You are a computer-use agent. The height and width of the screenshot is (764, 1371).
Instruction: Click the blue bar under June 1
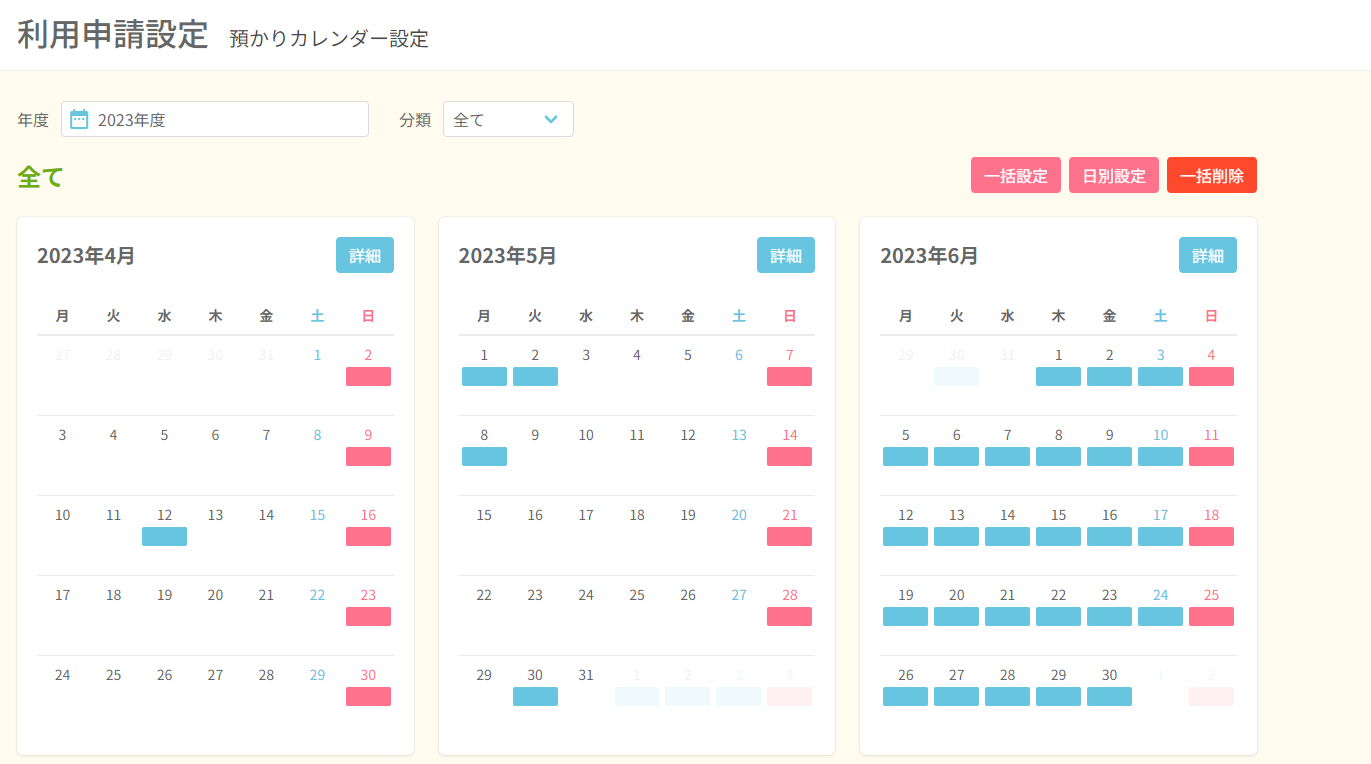click(x=1058, y=376)
